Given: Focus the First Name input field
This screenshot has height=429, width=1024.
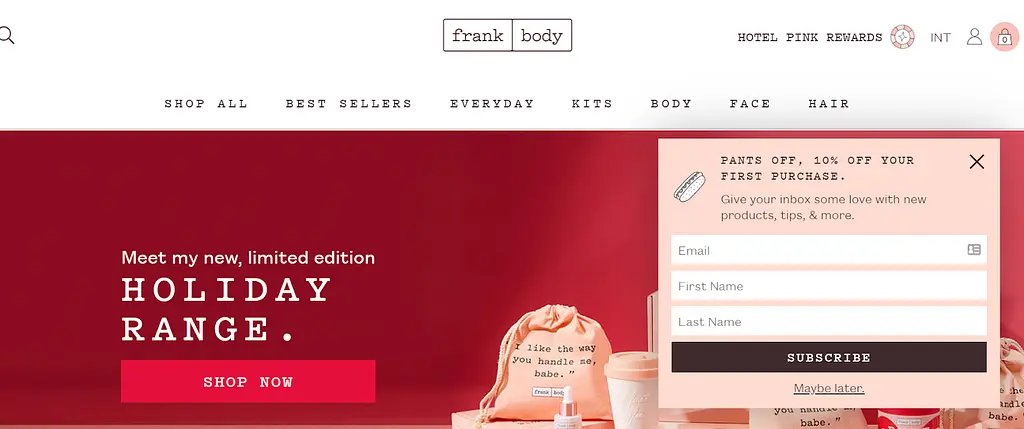Looking at the screenshot, I should pyautogui.click(x=829, y=286).
